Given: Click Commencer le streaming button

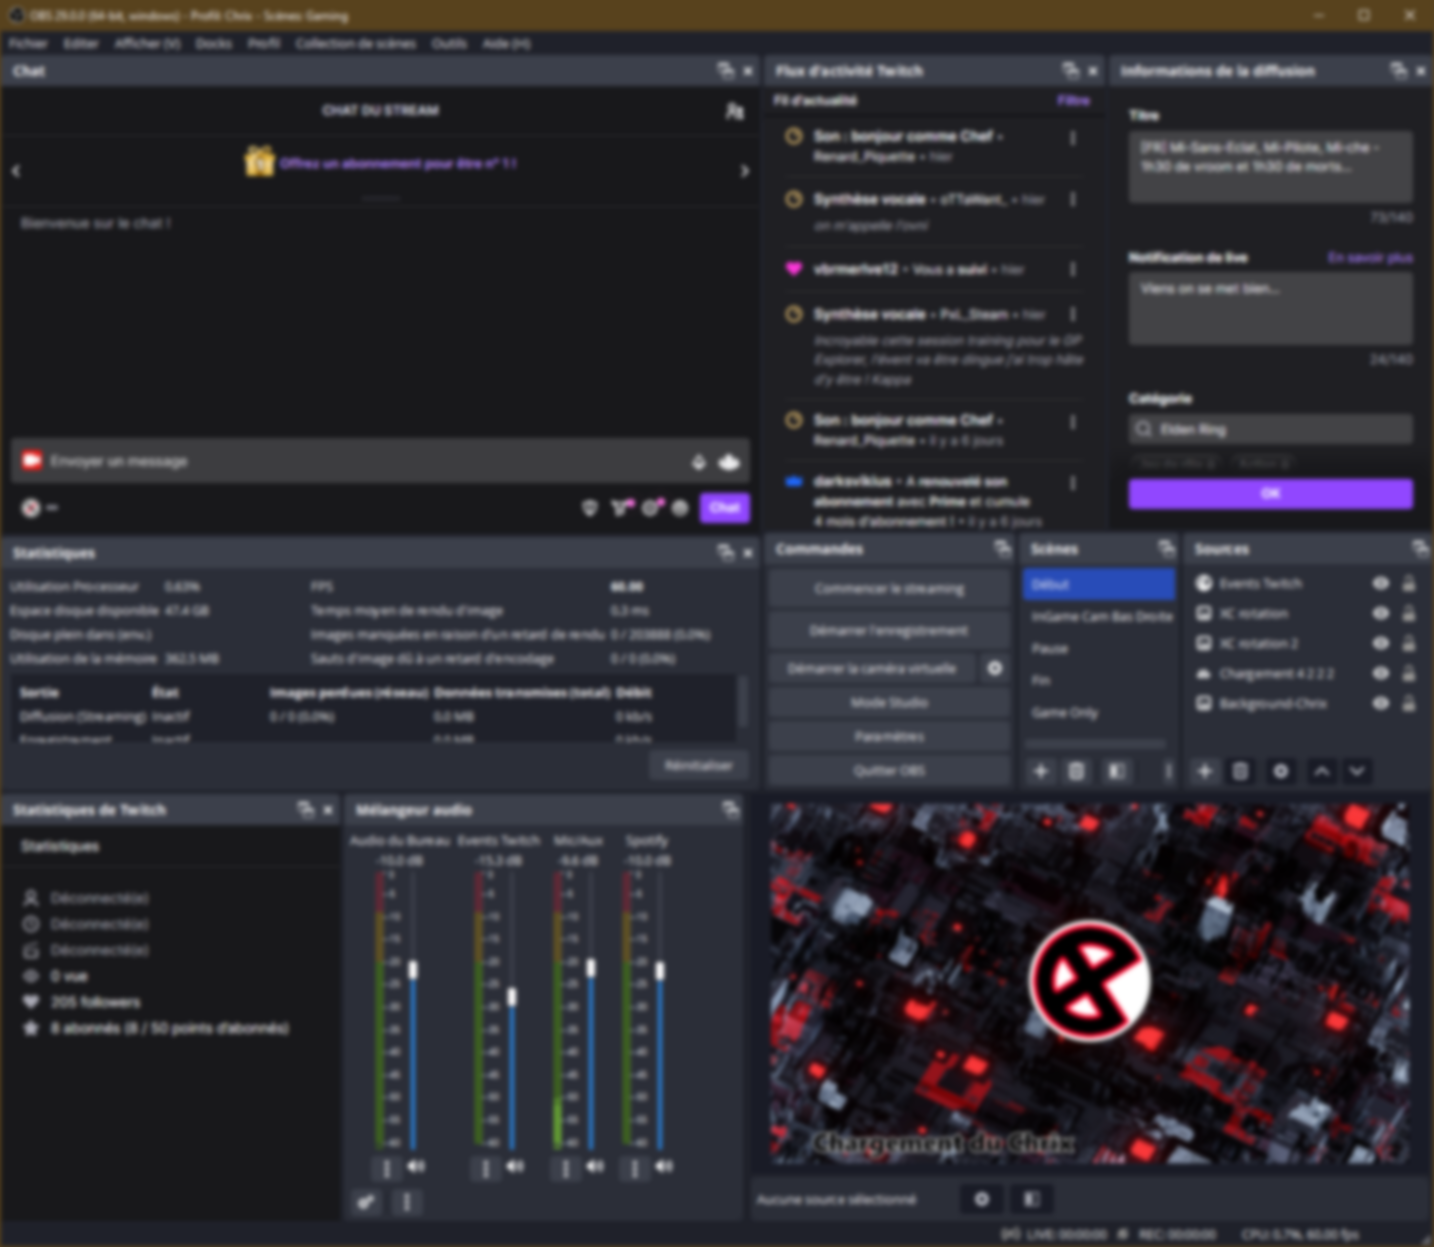Looking at the screenshot, I should pyautogui.click(x=889, y=588).
